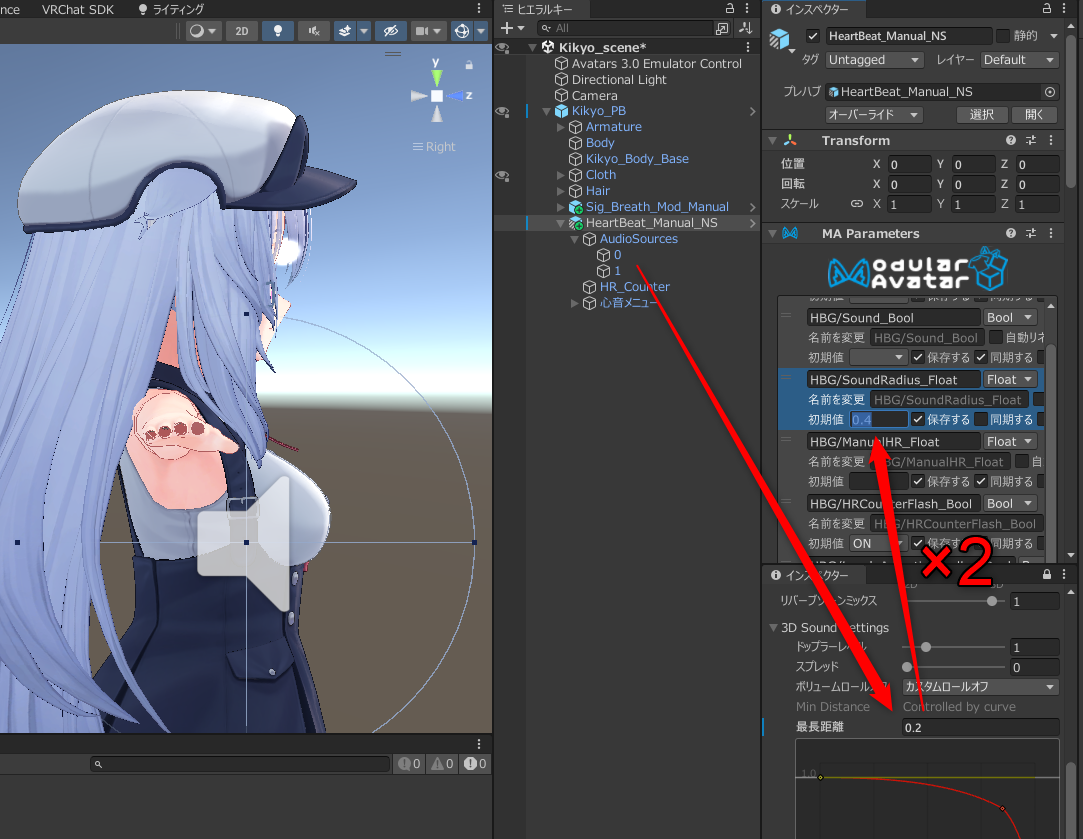The width and height of the screenshot is (1083, 839).
Task: Click the blue Z axis cone
Action: tap(454, 96)
